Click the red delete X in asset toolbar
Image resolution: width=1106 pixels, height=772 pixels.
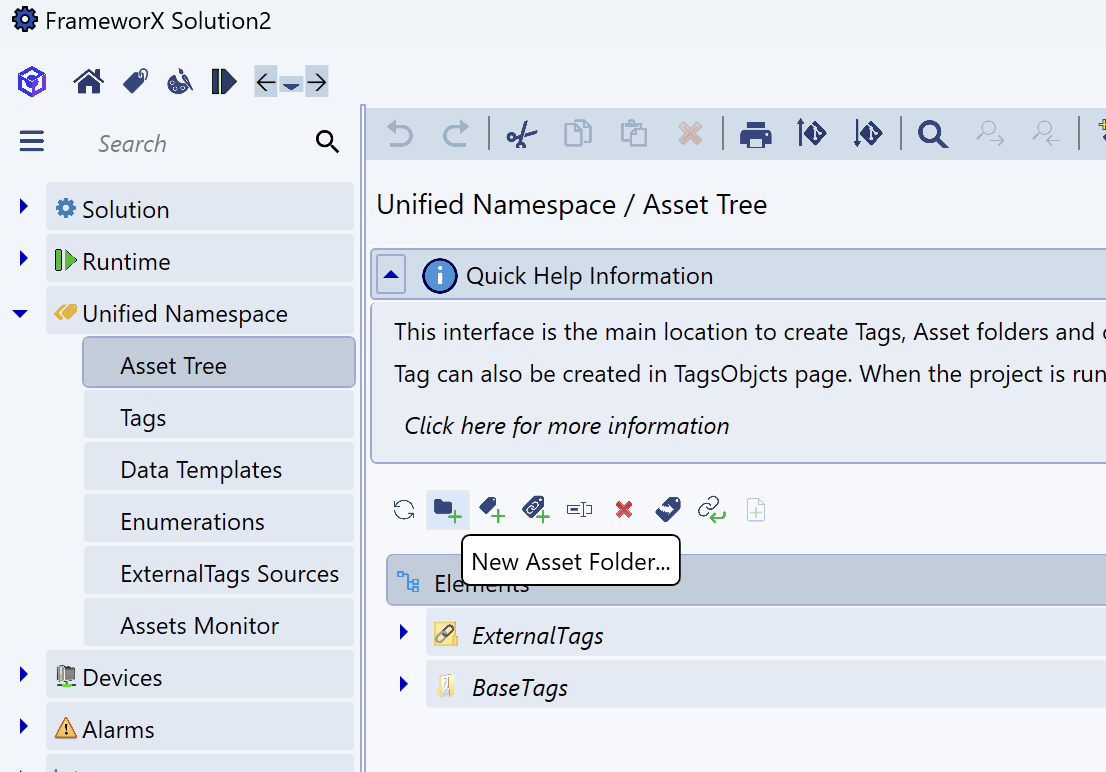point(624,510)
